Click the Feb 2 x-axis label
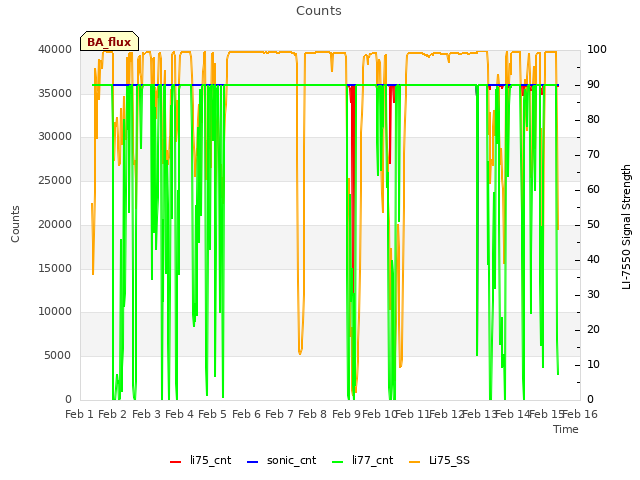This screenshot has width=640, height=480. pos(113,414)
